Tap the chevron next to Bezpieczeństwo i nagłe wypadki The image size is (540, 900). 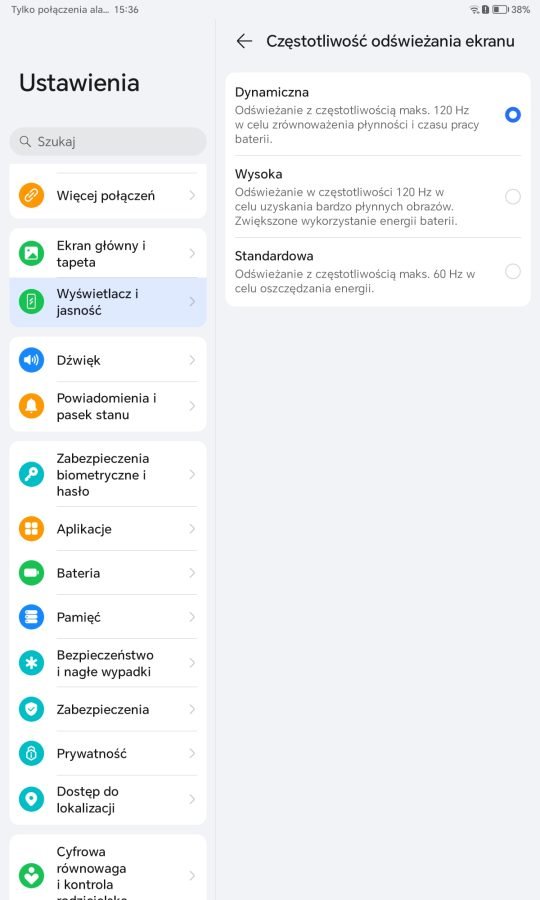(x=192, y=663)
